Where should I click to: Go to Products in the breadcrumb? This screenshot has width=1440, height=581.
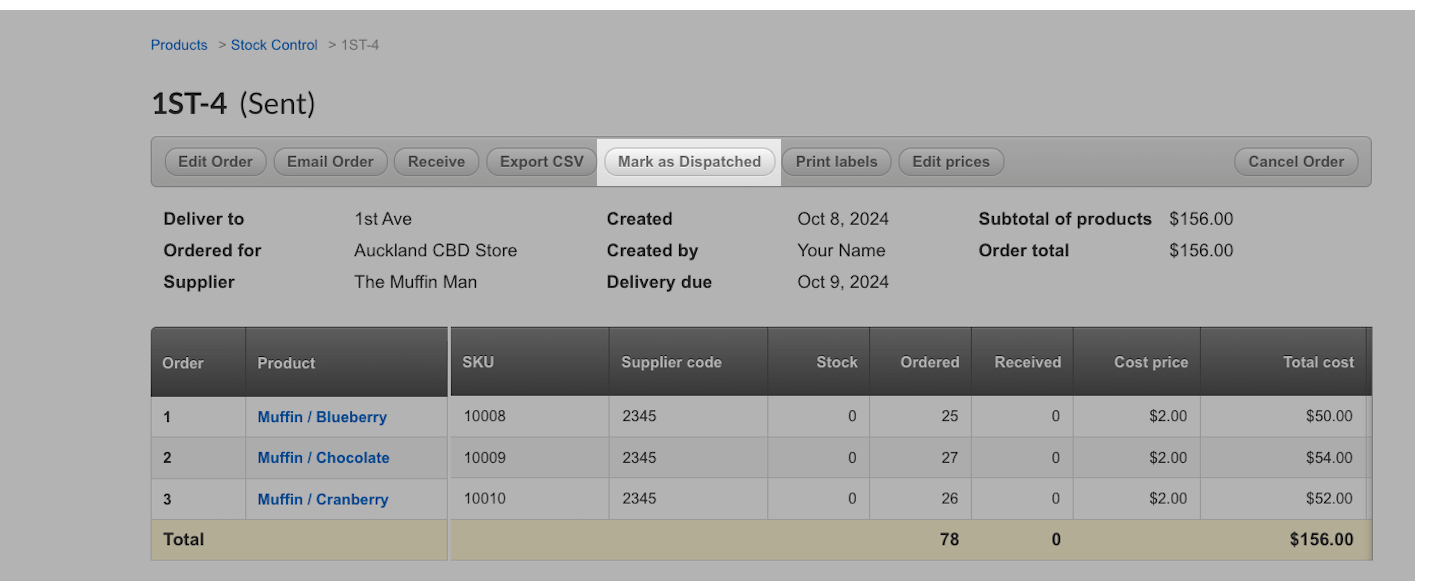coord(179,45)
